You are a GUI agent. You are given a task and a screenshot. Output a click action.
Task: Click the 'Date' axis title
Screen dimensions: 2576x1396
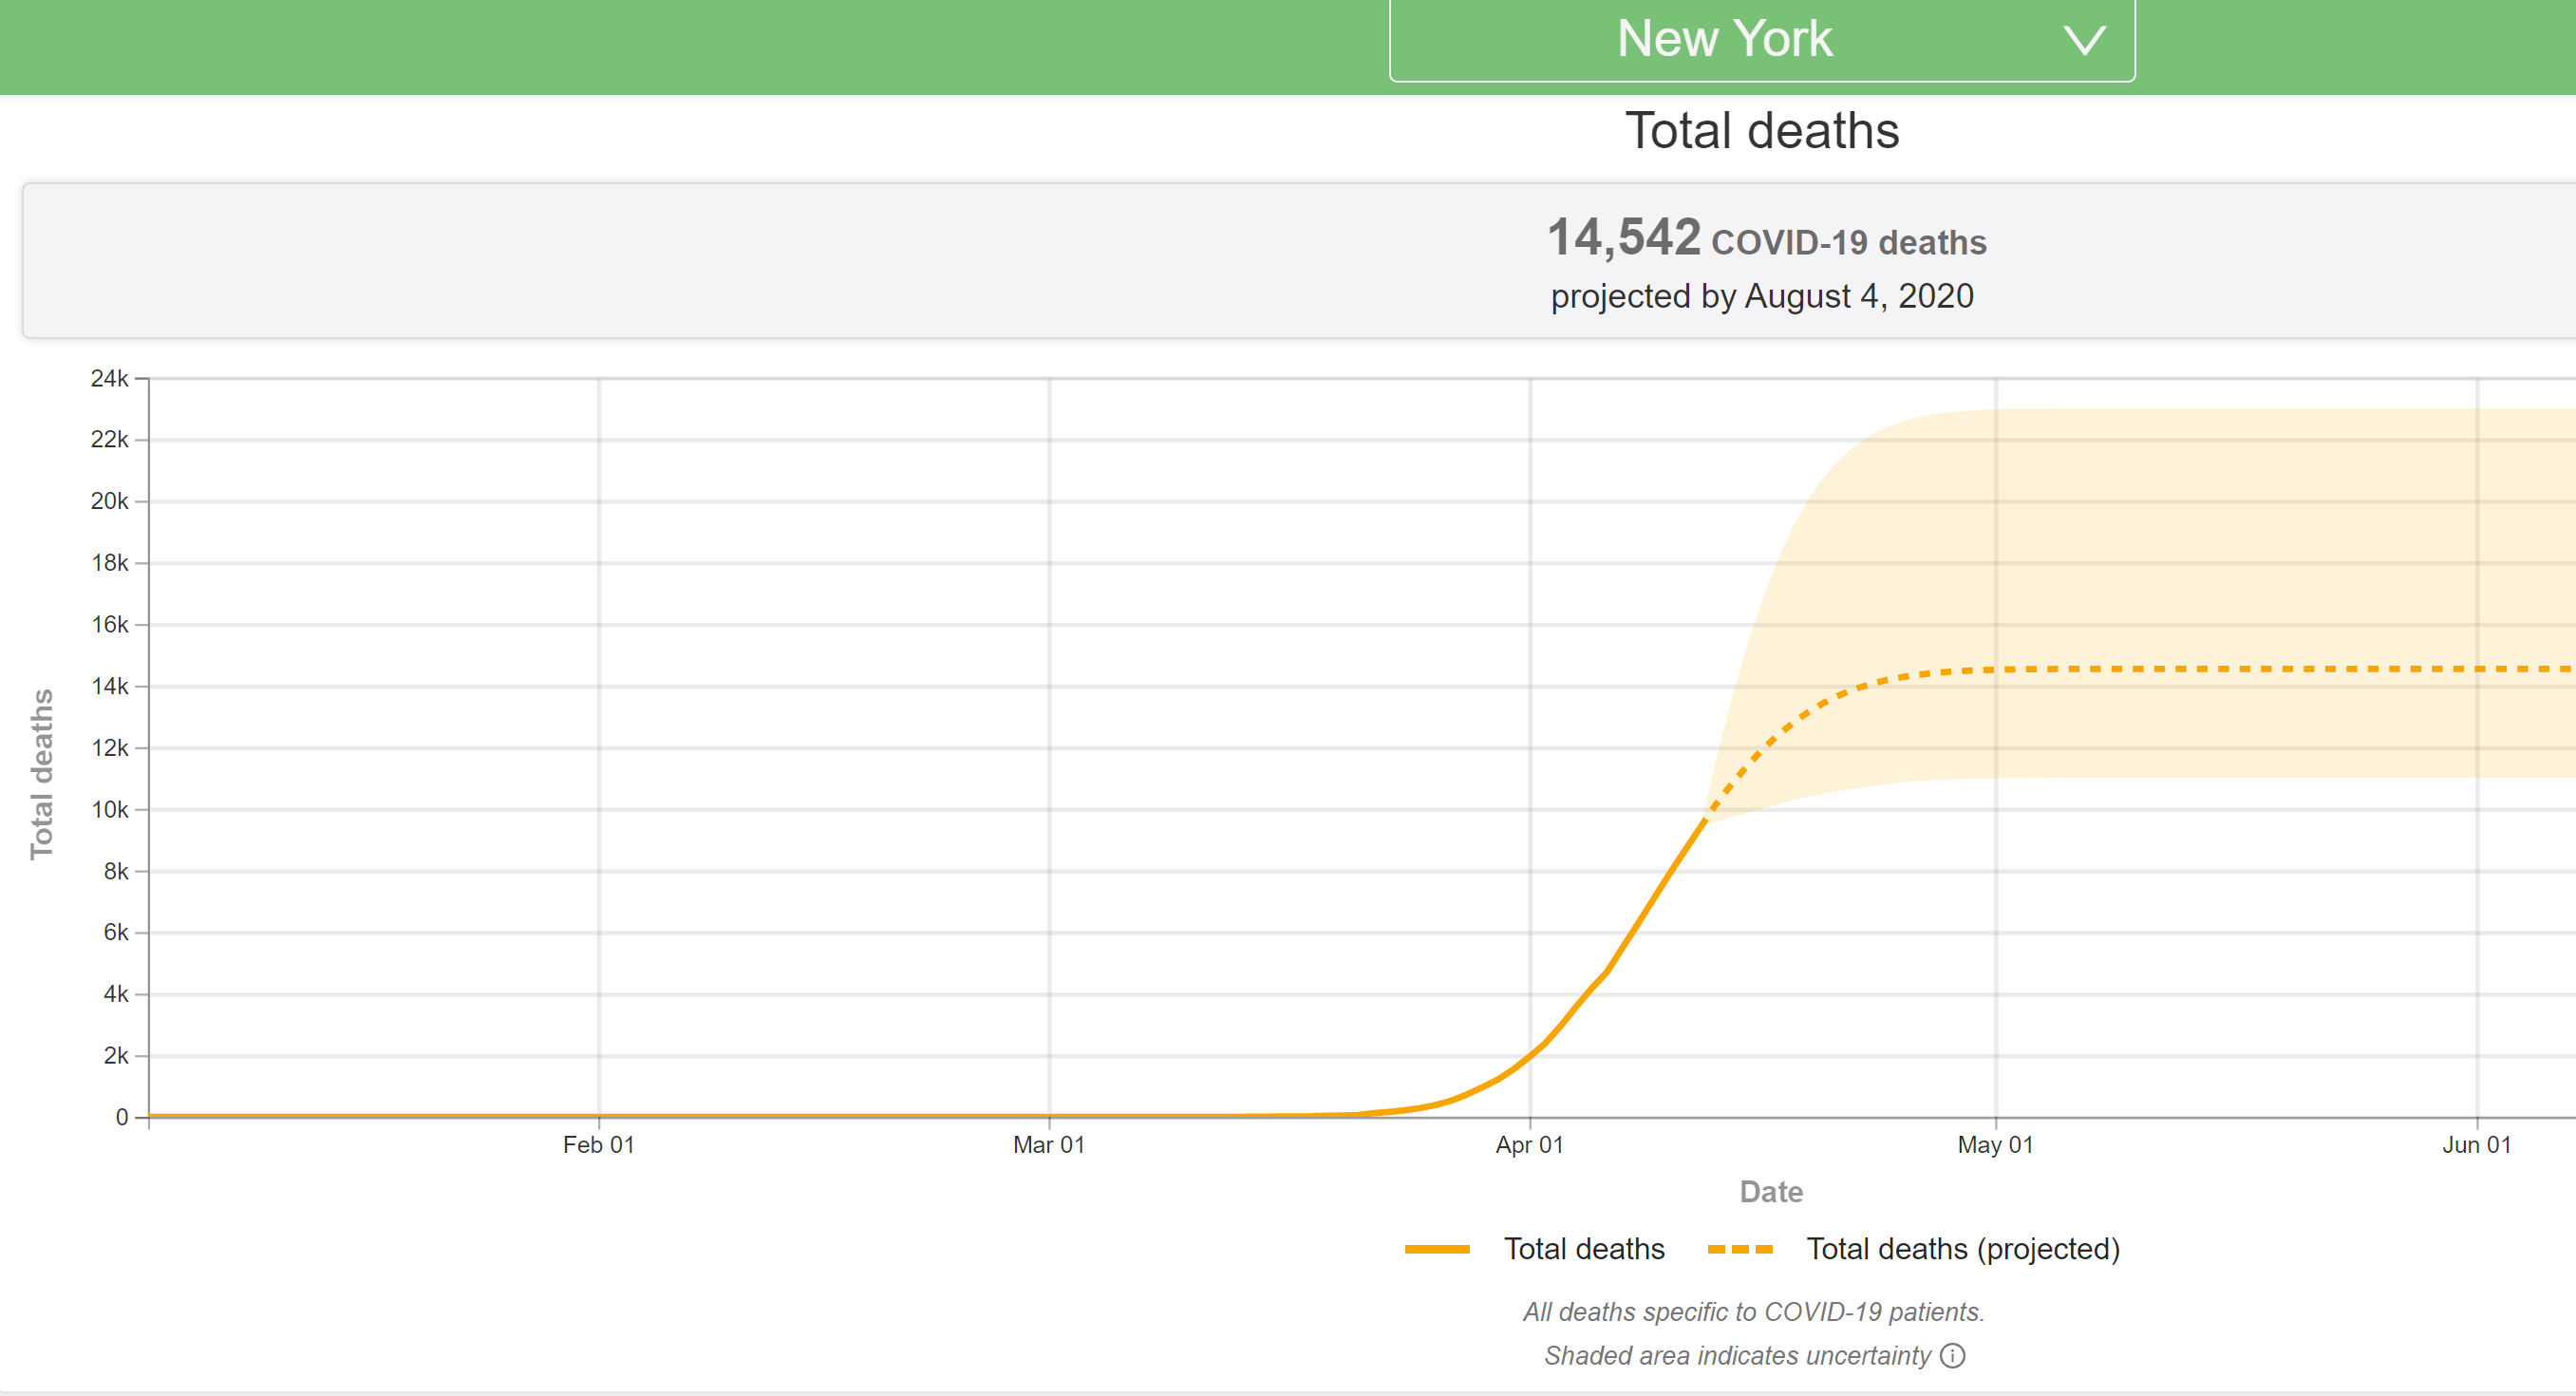pyautogui.click(x=1771, y=1192)
